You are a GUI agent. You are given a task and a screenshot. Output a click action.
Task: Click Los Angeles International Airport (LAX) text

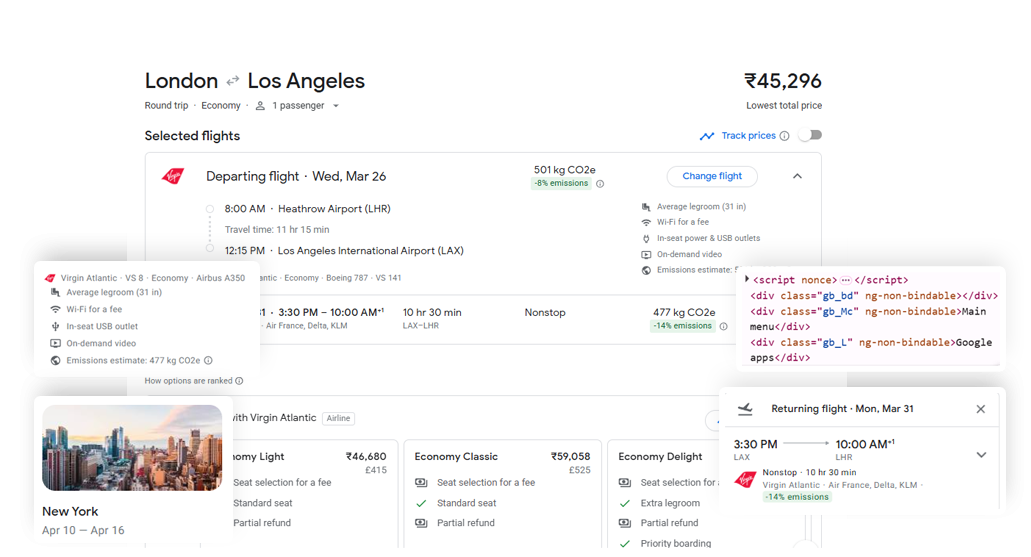pos(370,251)
